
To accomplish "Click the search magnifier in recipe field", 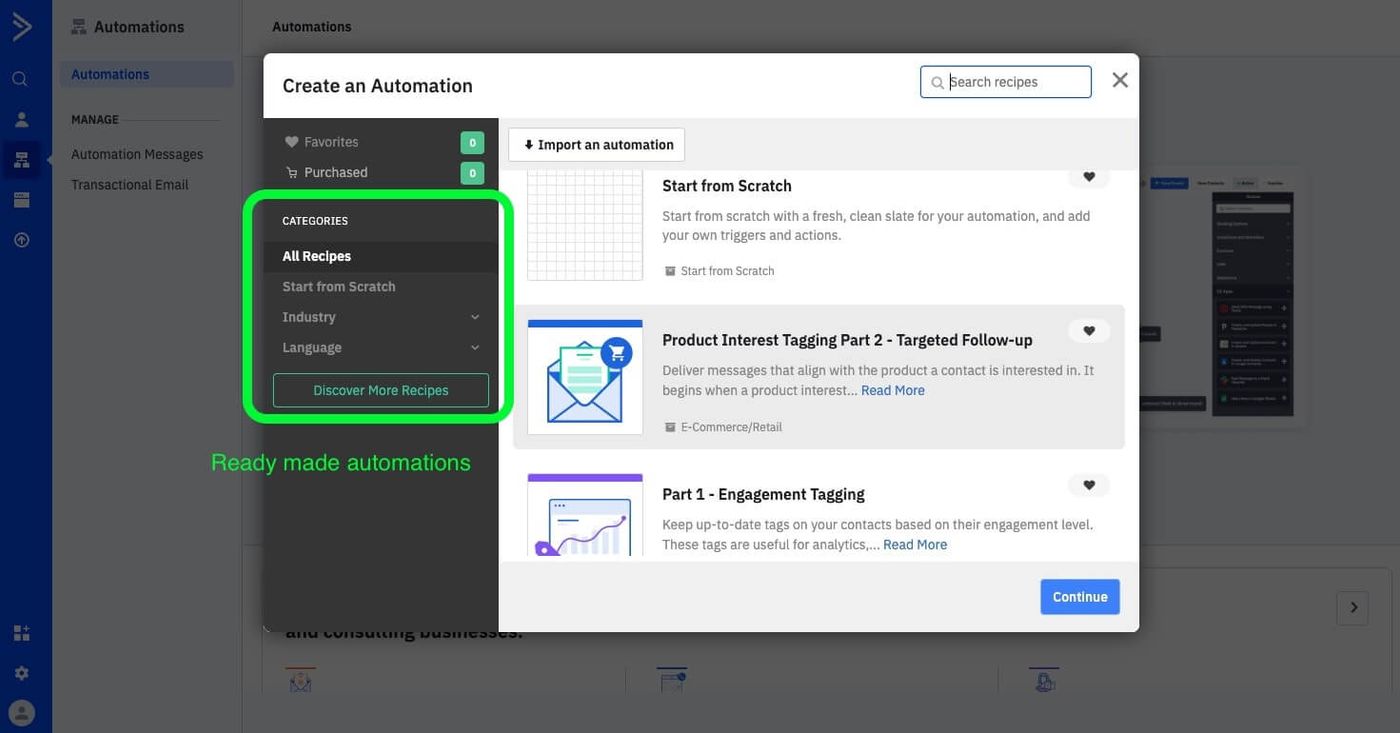I will pyautogui.click(x=937, y=83).
